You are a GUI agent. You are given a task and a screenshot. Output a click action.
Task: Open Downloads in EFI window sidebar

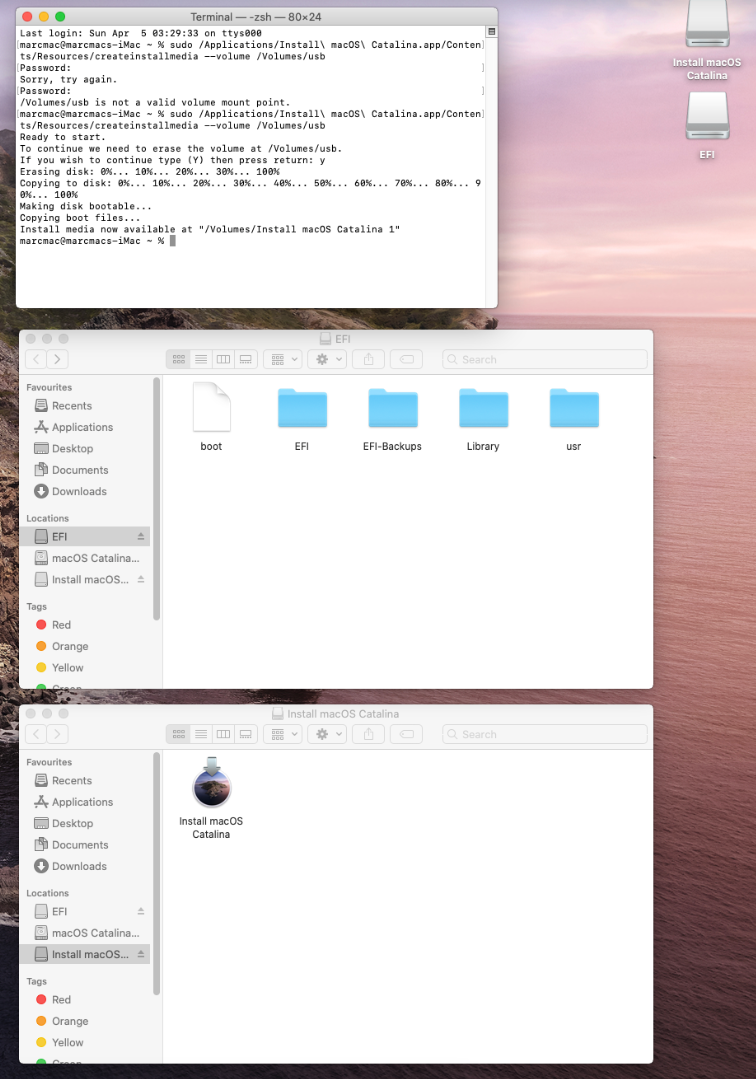coord(85,491)
